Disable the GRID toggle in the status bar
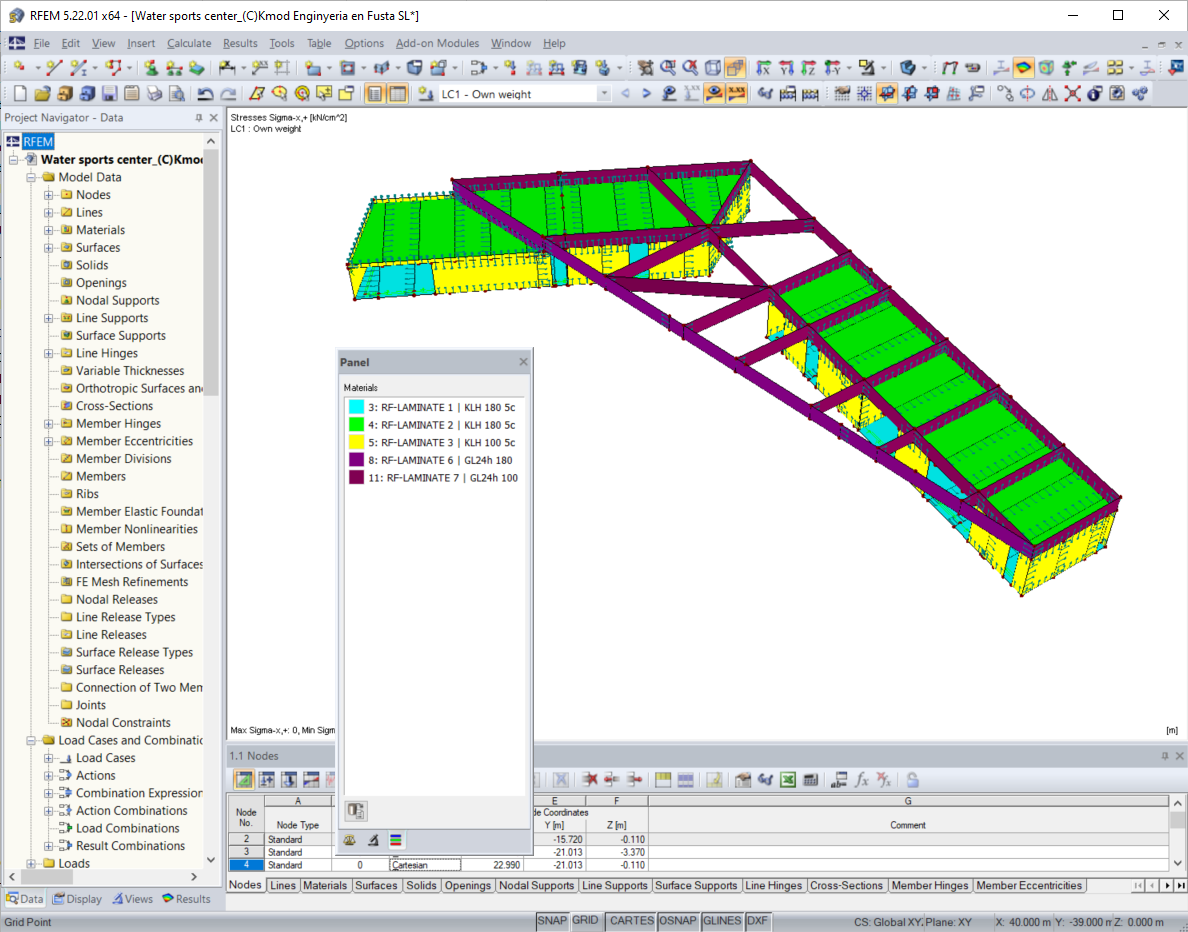Viewport: 1188px width, 932px height. [x=585, y=921]
